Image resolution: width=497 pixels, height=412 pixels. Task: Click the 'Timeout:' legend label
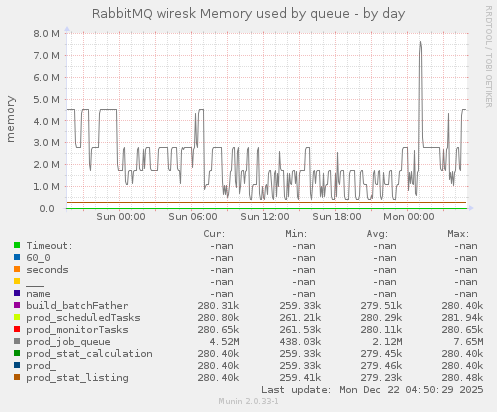coord(49,246)
